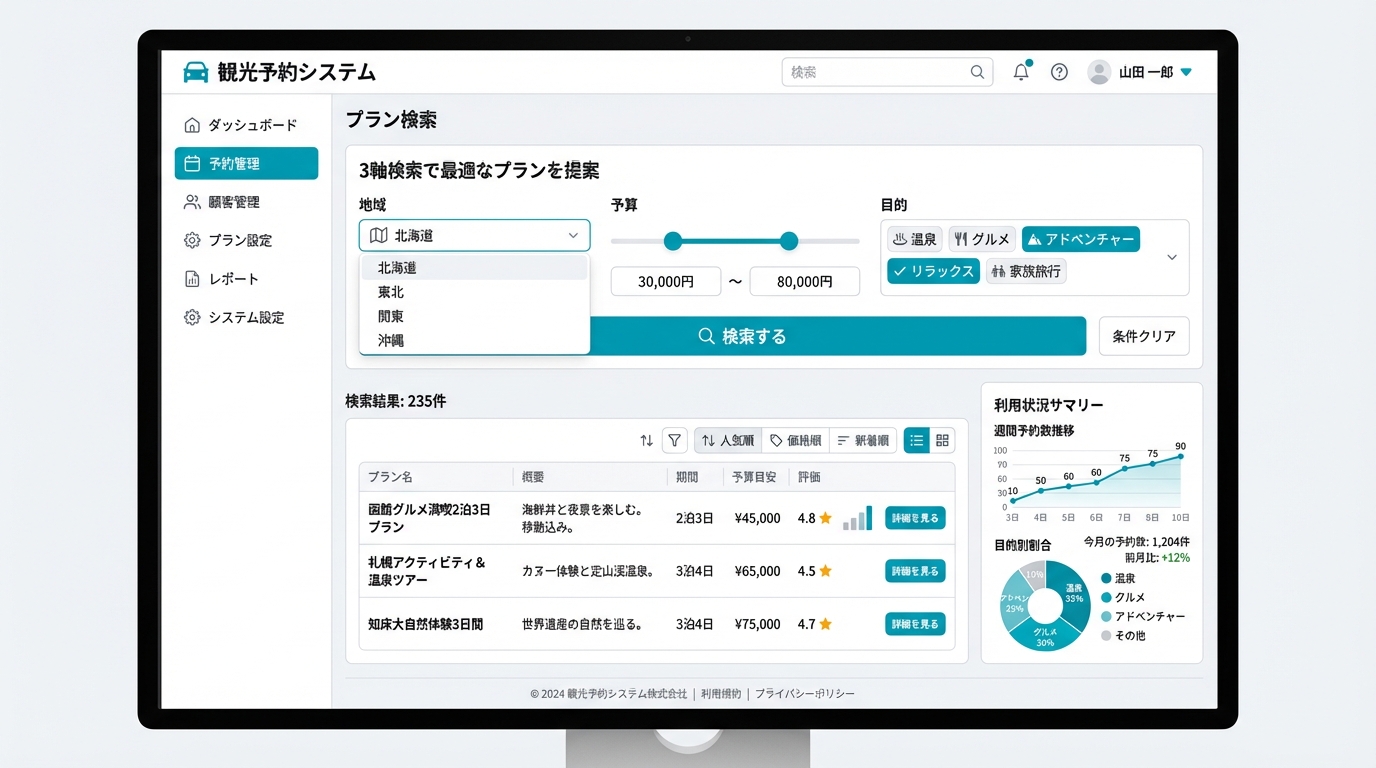
Task: Click the search magnifier in the search bar
Action: coord(976,71)
